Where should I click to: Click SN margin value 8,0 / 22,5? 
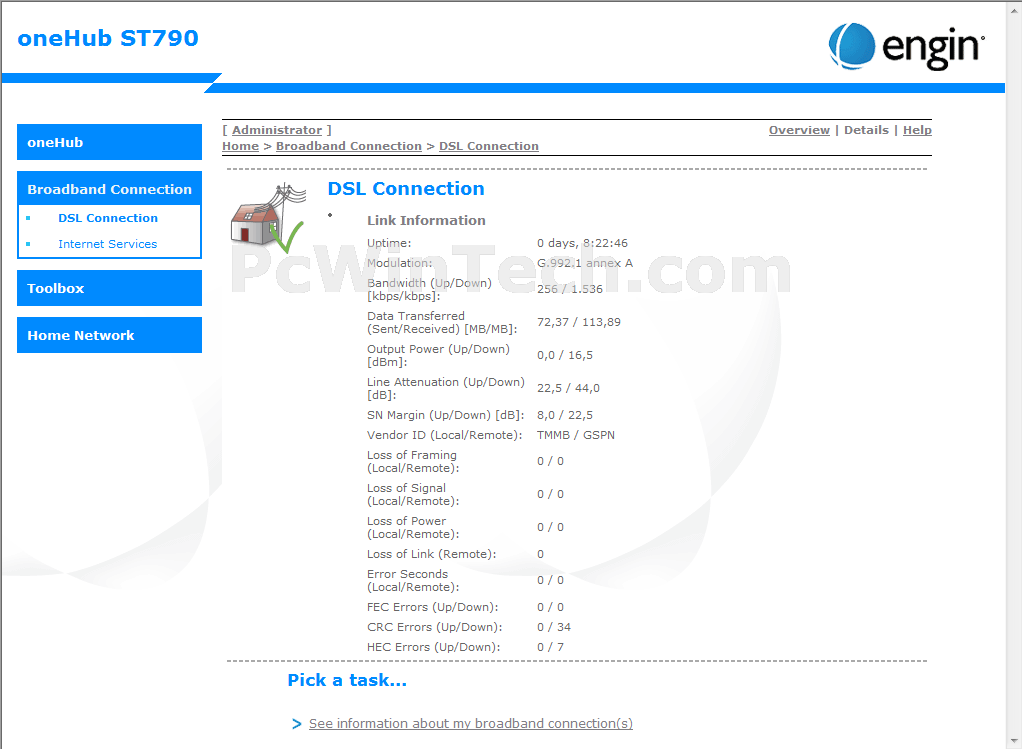click(564, 415)
